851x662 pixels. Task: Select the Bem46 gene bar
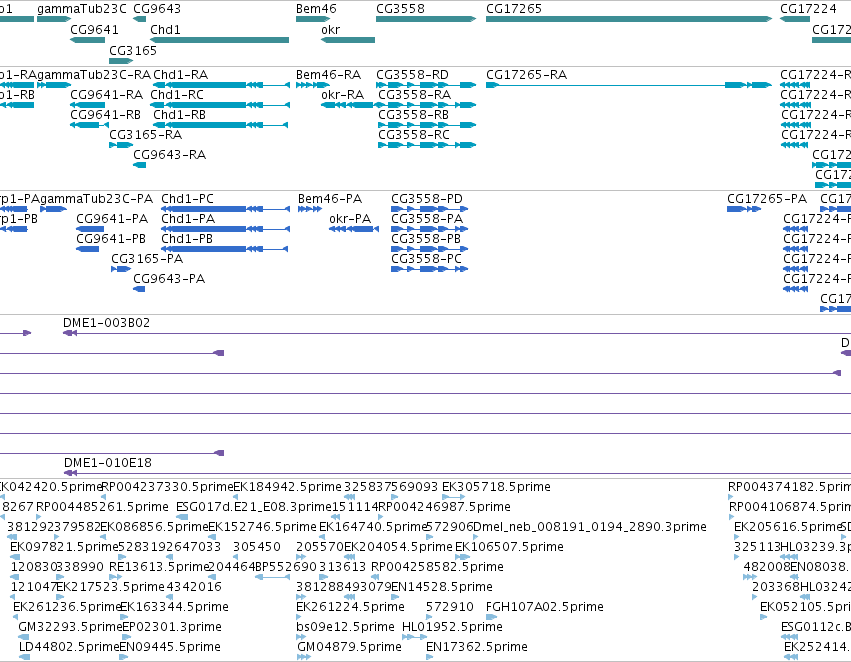tap(313, 19)
